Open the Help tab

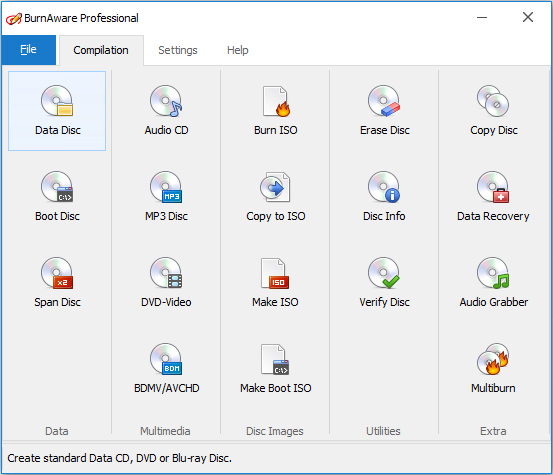pos(238,50)
